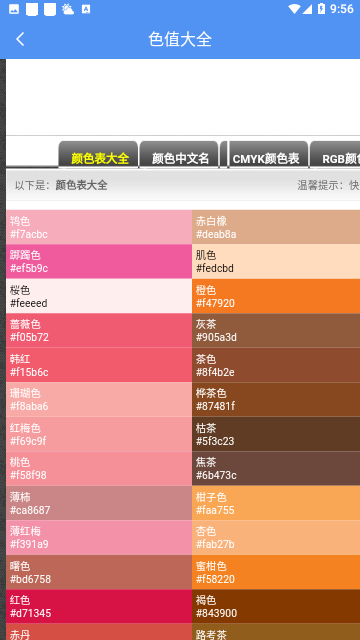Open the RGB颜色 tab
Viewport: 360px width, 640px height.
[335, 154]
